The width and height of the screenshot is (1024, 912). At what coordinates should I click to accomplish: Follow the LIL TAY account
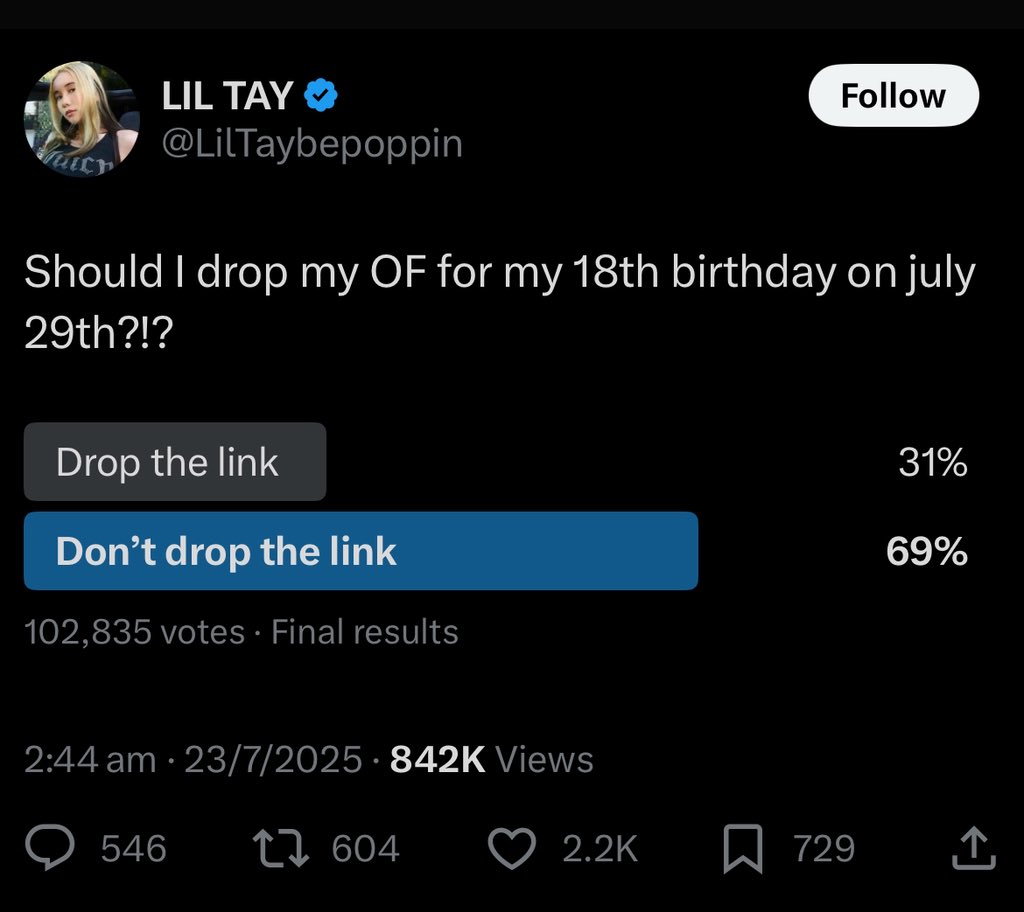[893, 95]
